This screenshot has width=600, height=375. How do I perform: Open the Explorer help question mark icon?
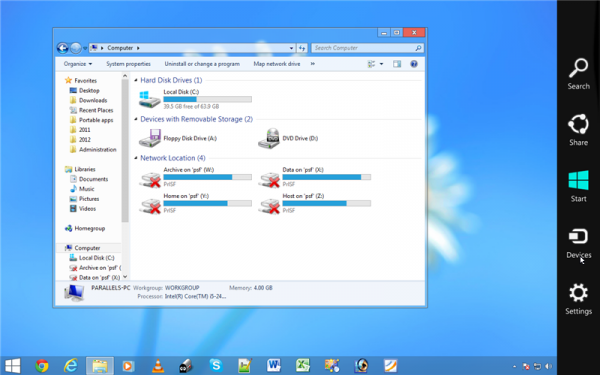(x=414, y=64)
